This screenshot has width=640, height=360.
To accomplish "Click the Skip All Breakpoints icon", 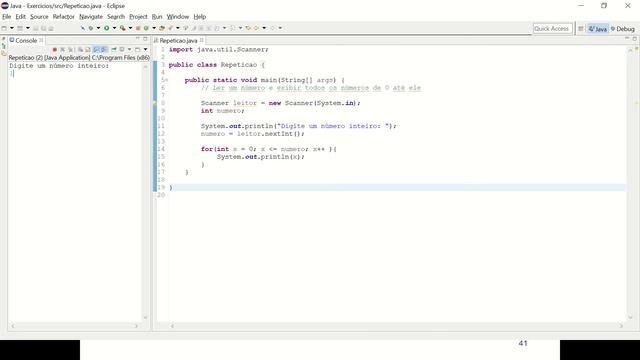I will click(x=83, y=28).
